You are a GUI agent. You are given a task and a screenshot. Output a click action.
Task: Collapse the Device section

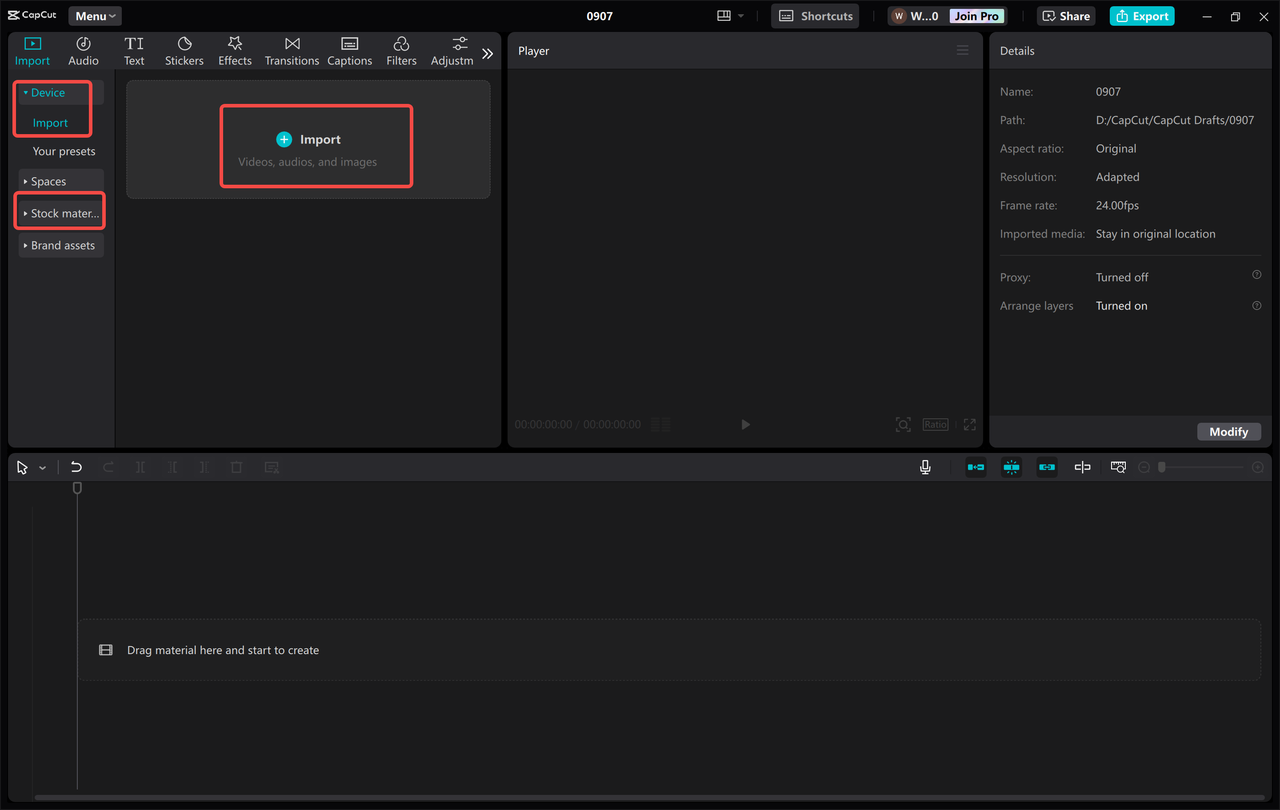click(61, 93)
